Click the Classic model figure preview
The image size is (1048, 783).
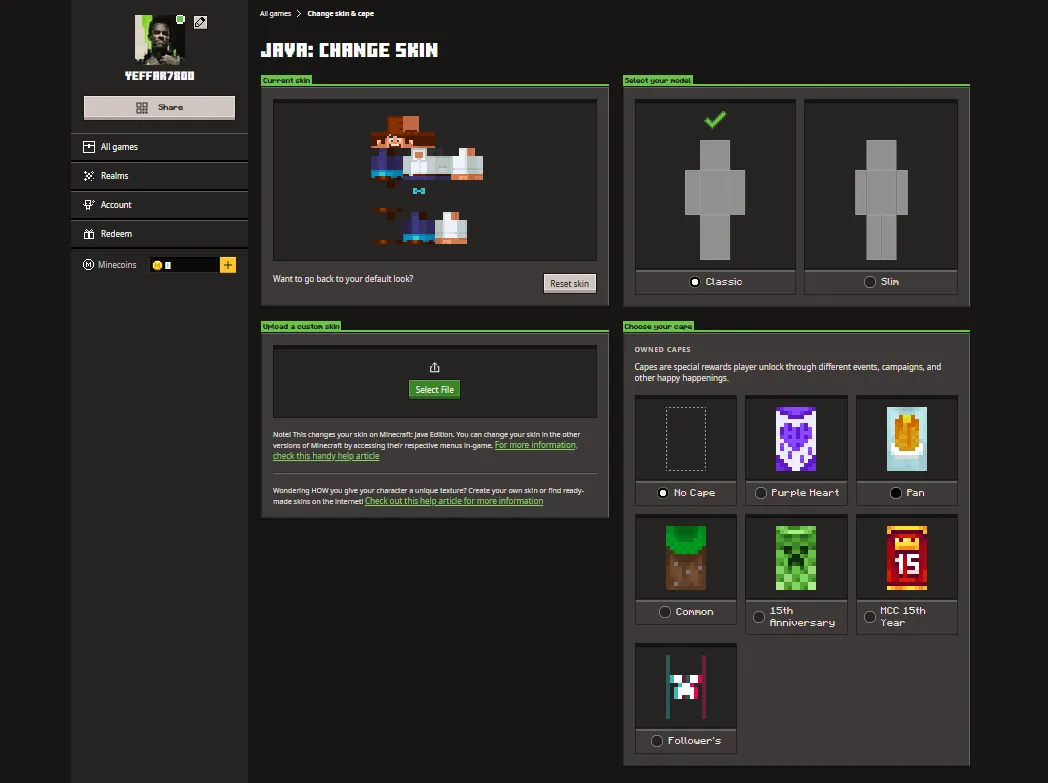pyautogui.click(x=715, y=200)
